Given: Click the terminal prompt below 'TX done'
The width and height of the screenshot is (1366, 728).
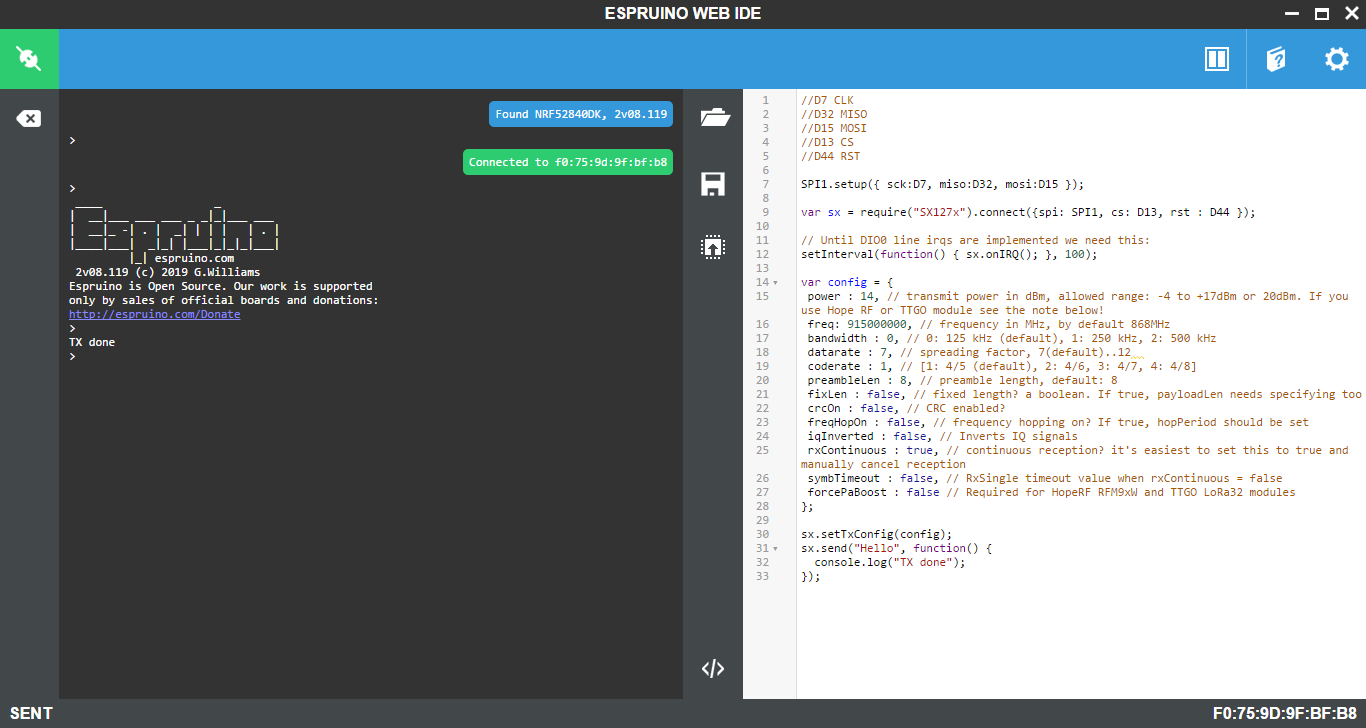Looking at the screenshot, I should pos(72,356).
